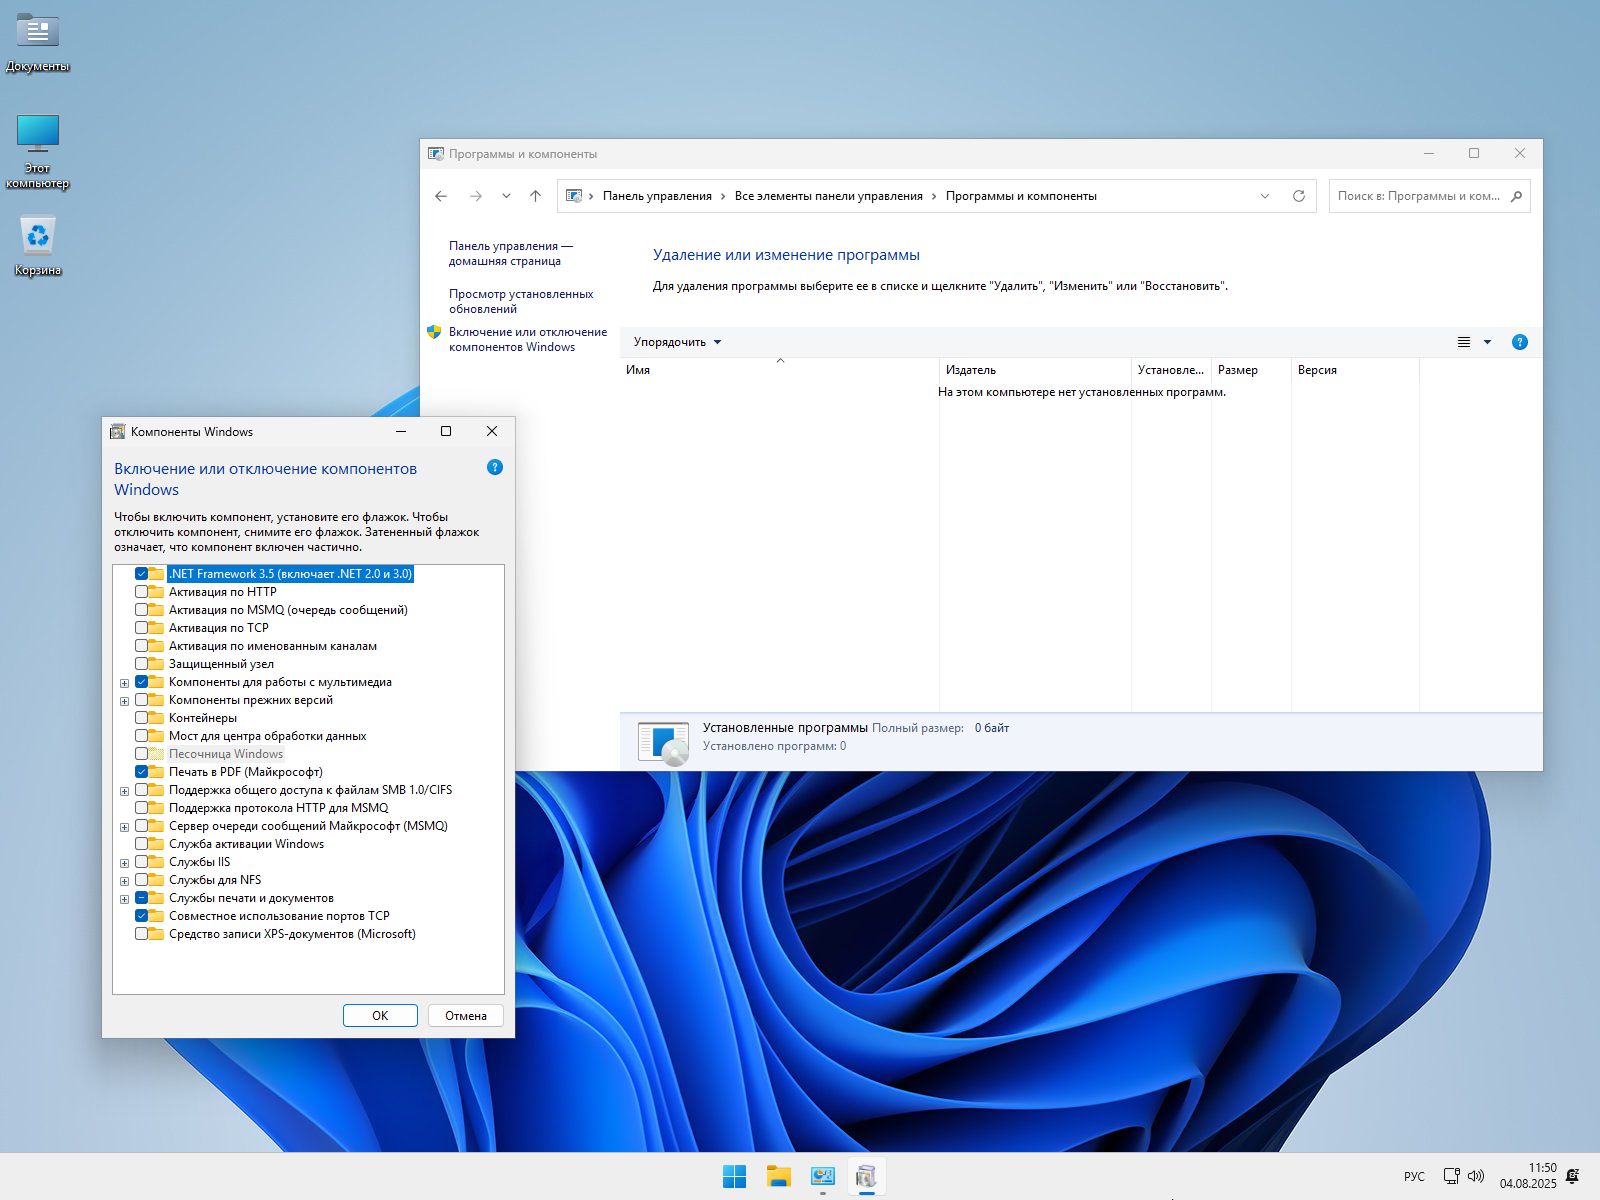
Task: Click the Отмена button
Action: [466, 1015]
